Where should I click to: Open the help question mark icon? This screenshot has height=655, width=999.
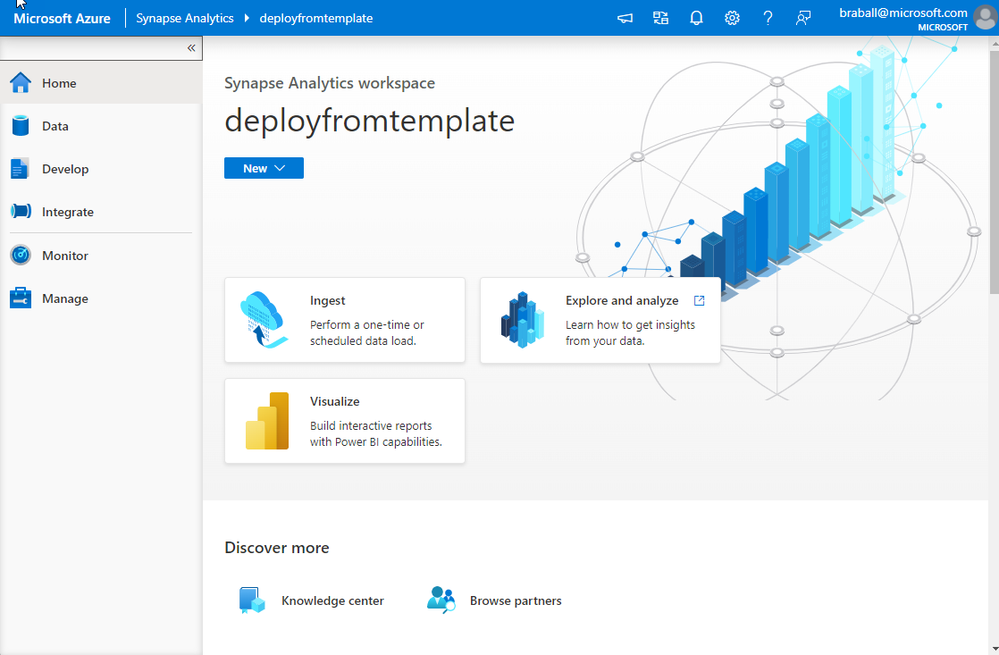point(768,18)
